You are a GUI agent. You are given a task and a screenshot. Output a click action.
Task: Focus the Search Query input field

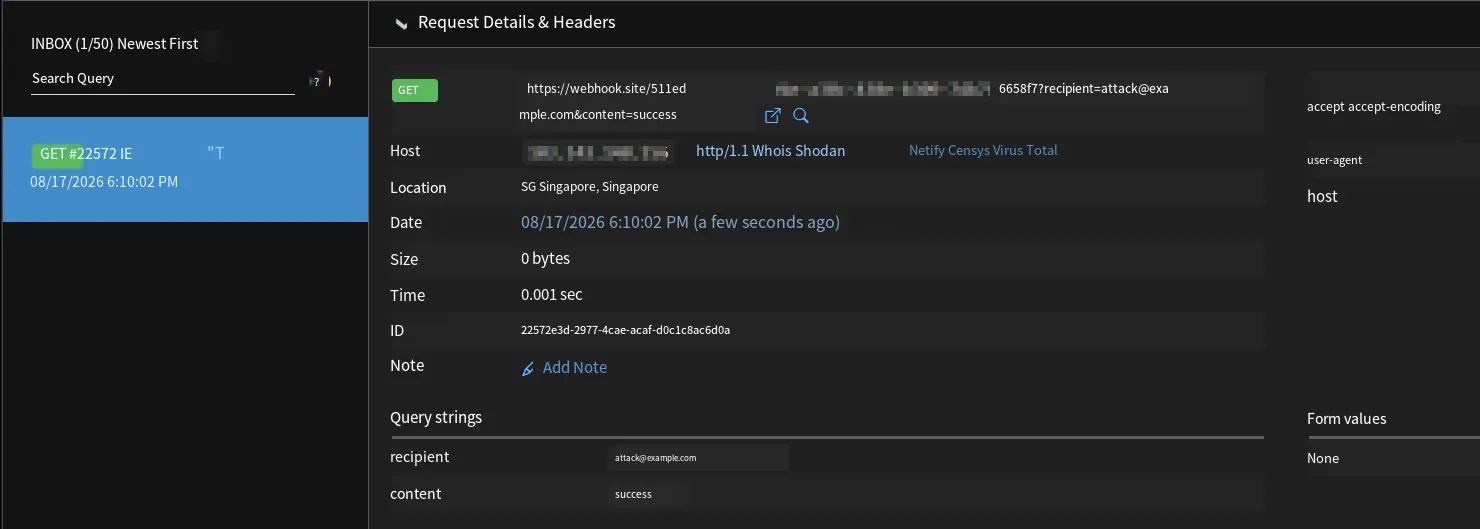(163, 79)
